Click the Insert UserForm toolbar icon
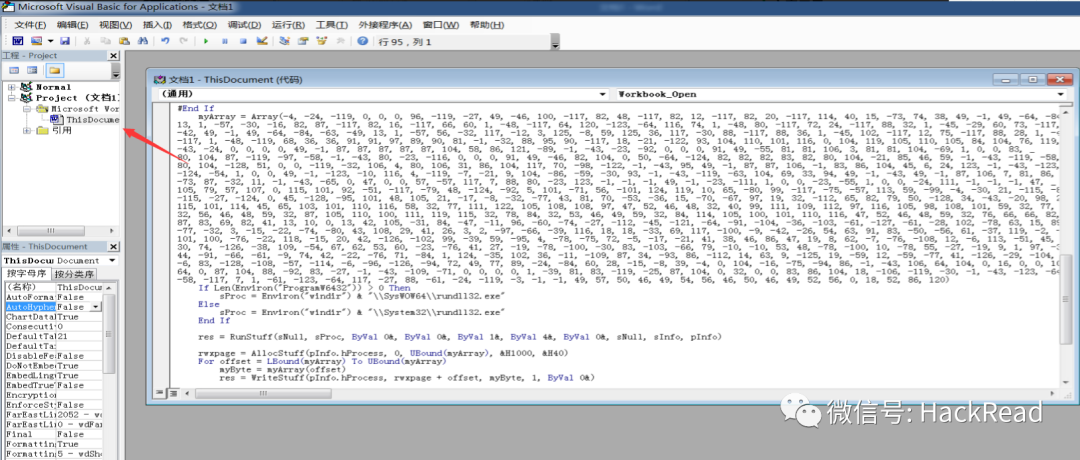This screenshot has height=460, width=1080. (x=36, y=41)
